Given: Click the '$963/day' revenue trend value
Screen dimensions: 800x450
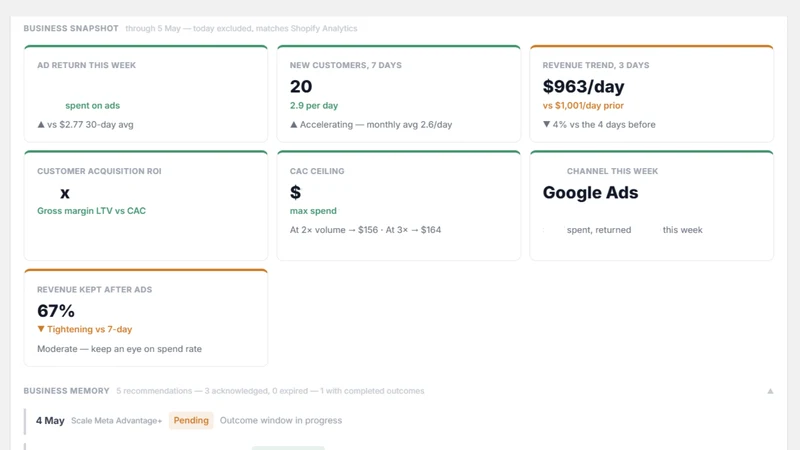Looking at the screenshot, I should 583,86.
